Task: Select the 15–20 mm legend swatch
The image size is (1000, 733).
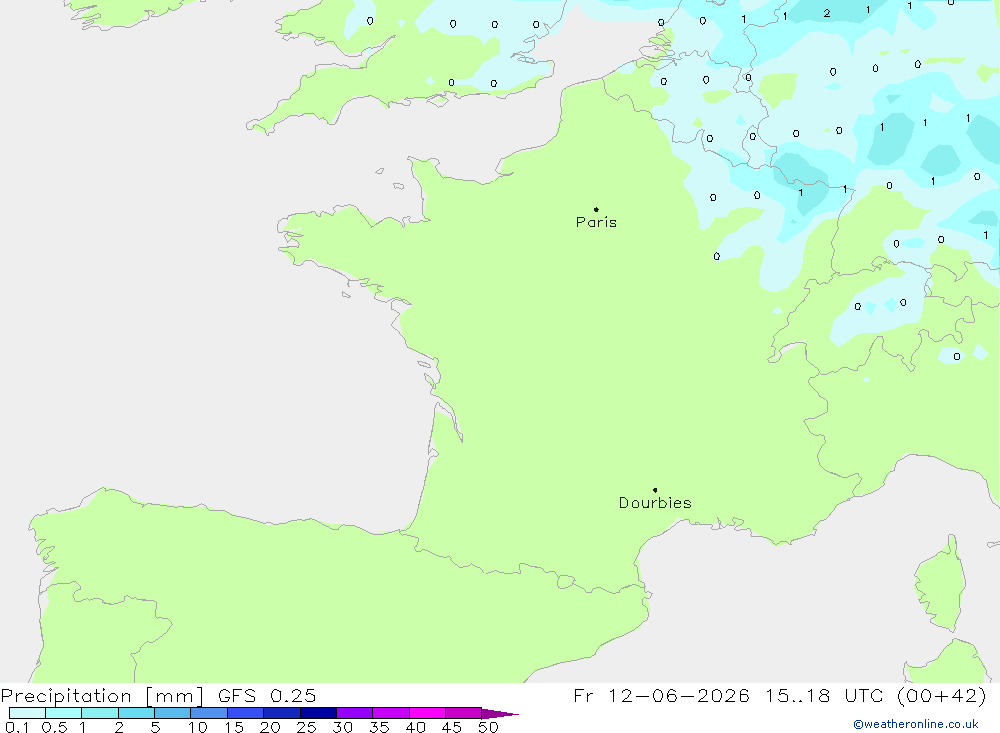Action: [245, 713]
